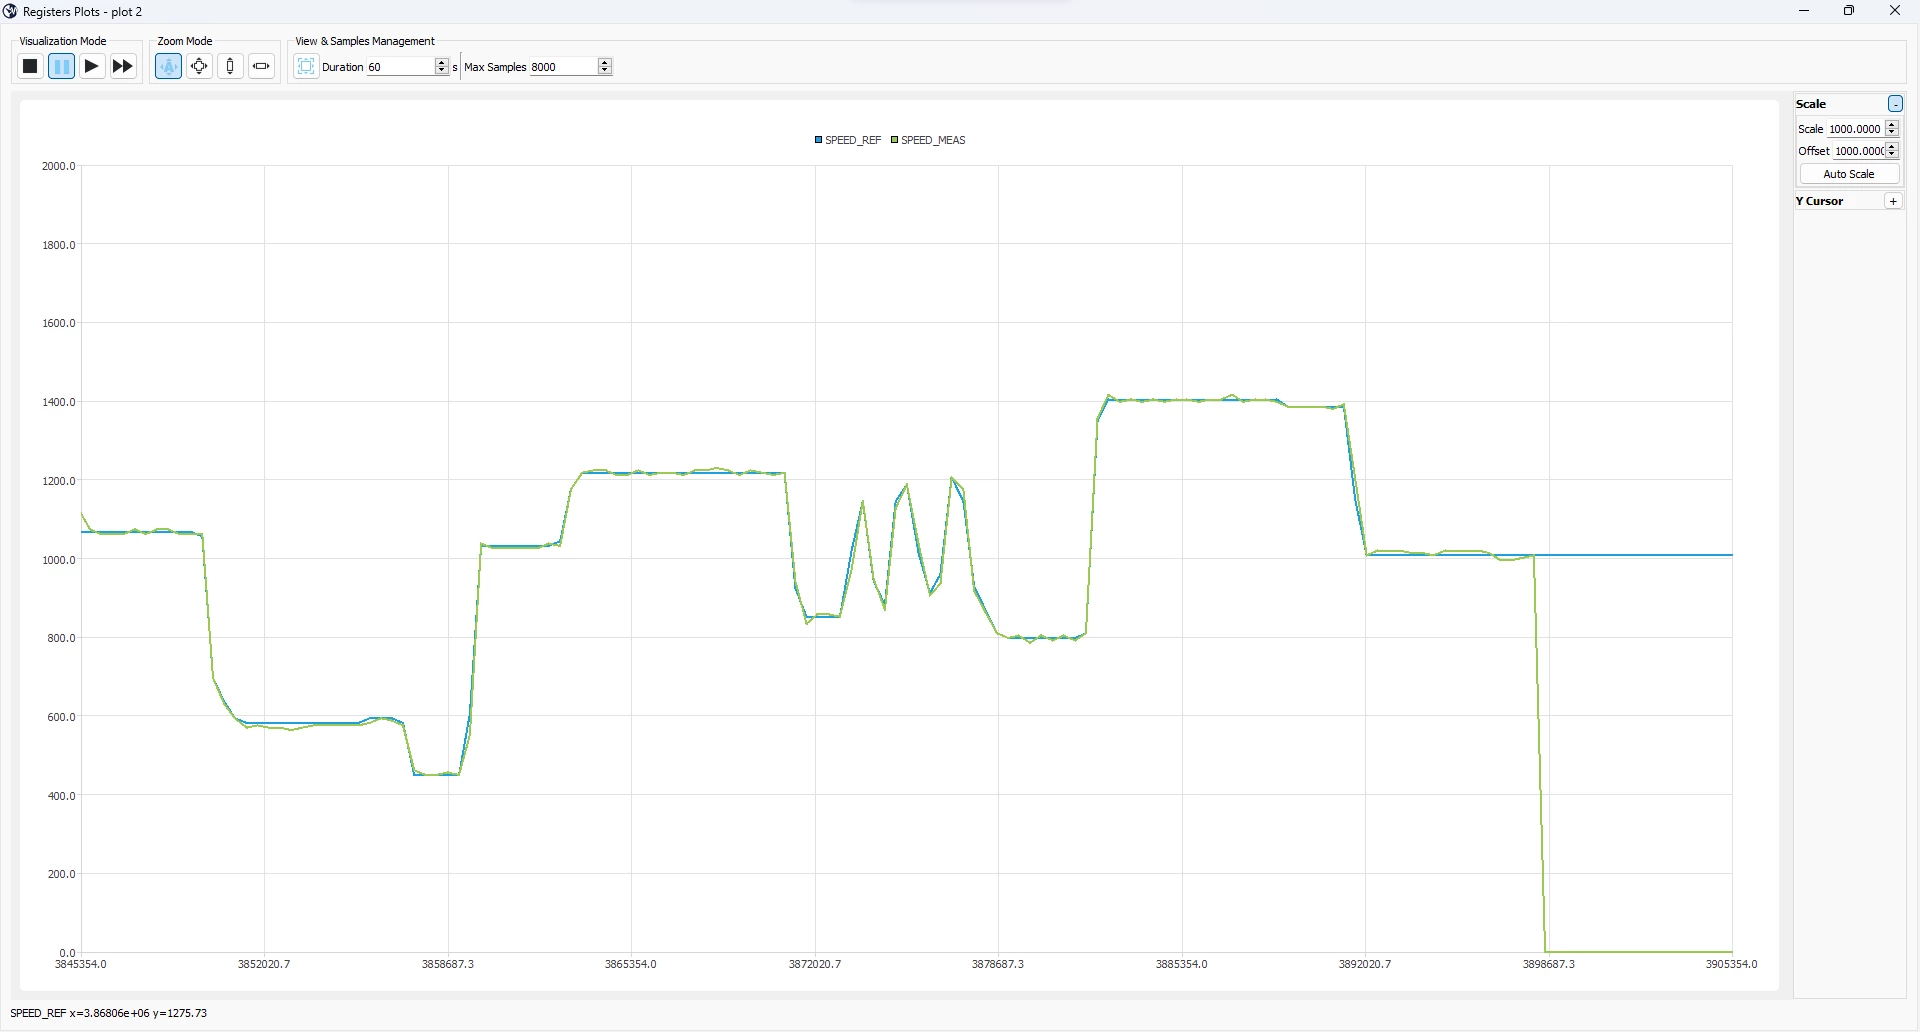Select the fast-forward visualization mode
The height and width of the screenshot is (1032, 1920).
(x=123, y=66)
